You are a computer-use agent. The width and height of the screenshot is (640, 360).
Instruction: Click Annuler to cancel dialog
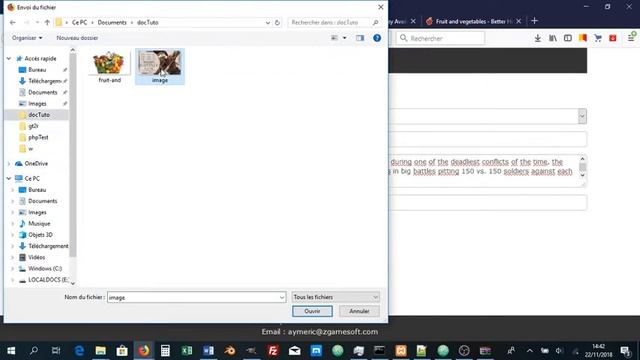(x=359, y=311)
